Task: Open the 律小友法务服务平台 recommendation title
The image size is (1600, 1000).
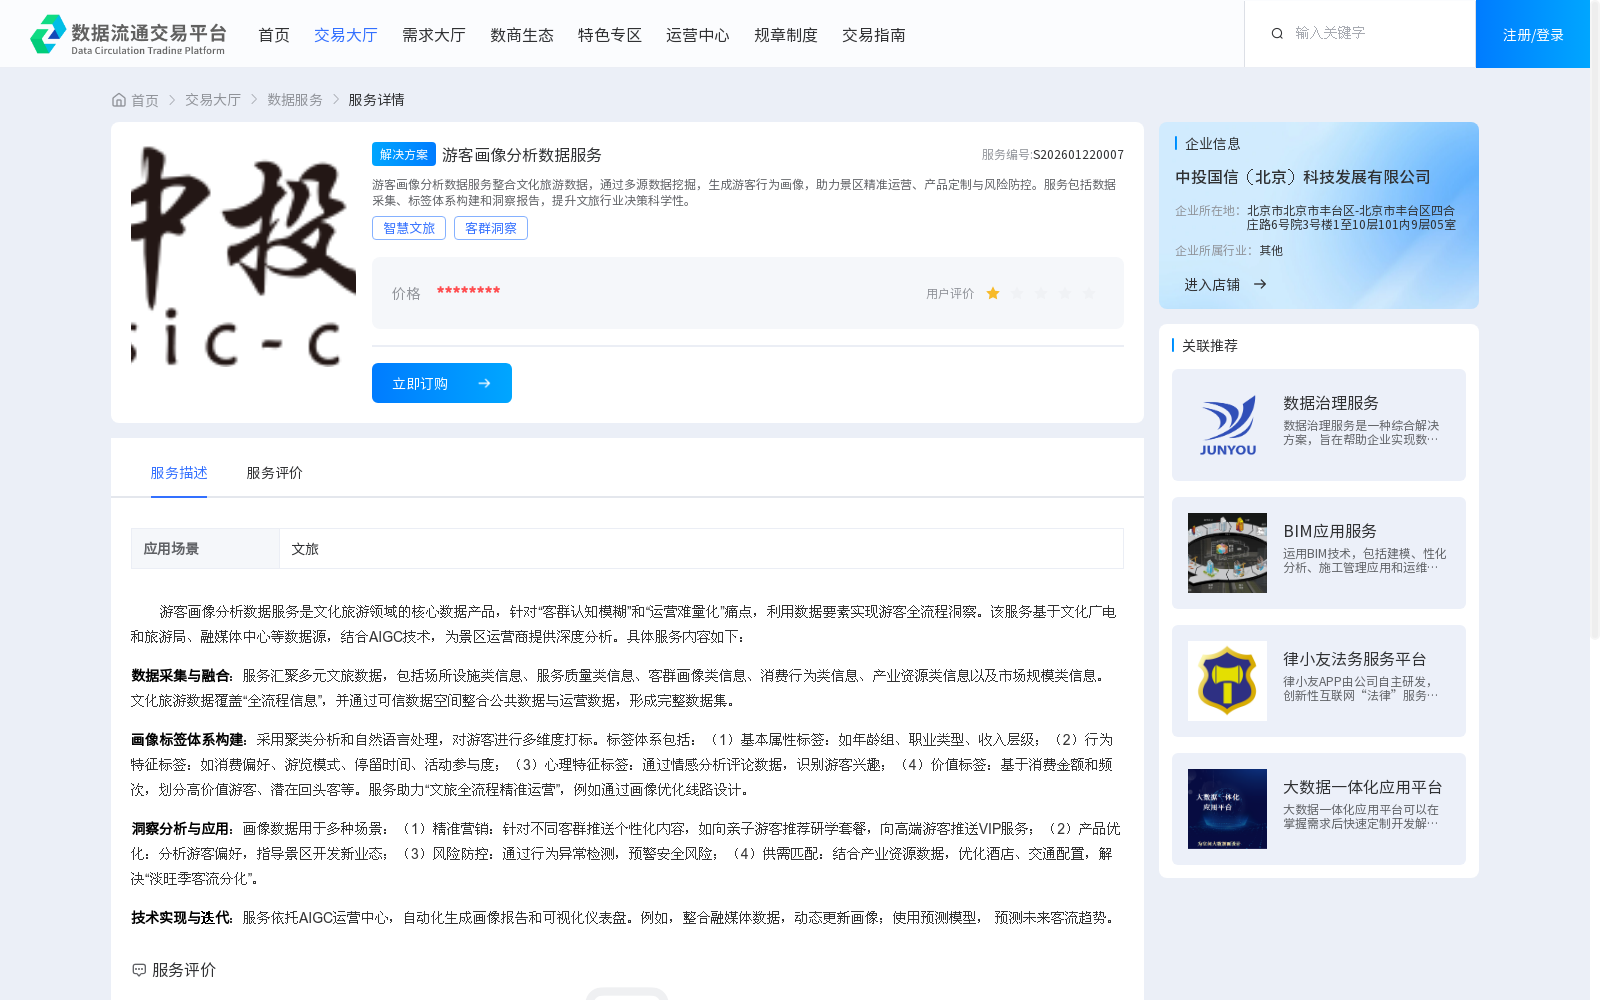Action: pos(1355,659)
